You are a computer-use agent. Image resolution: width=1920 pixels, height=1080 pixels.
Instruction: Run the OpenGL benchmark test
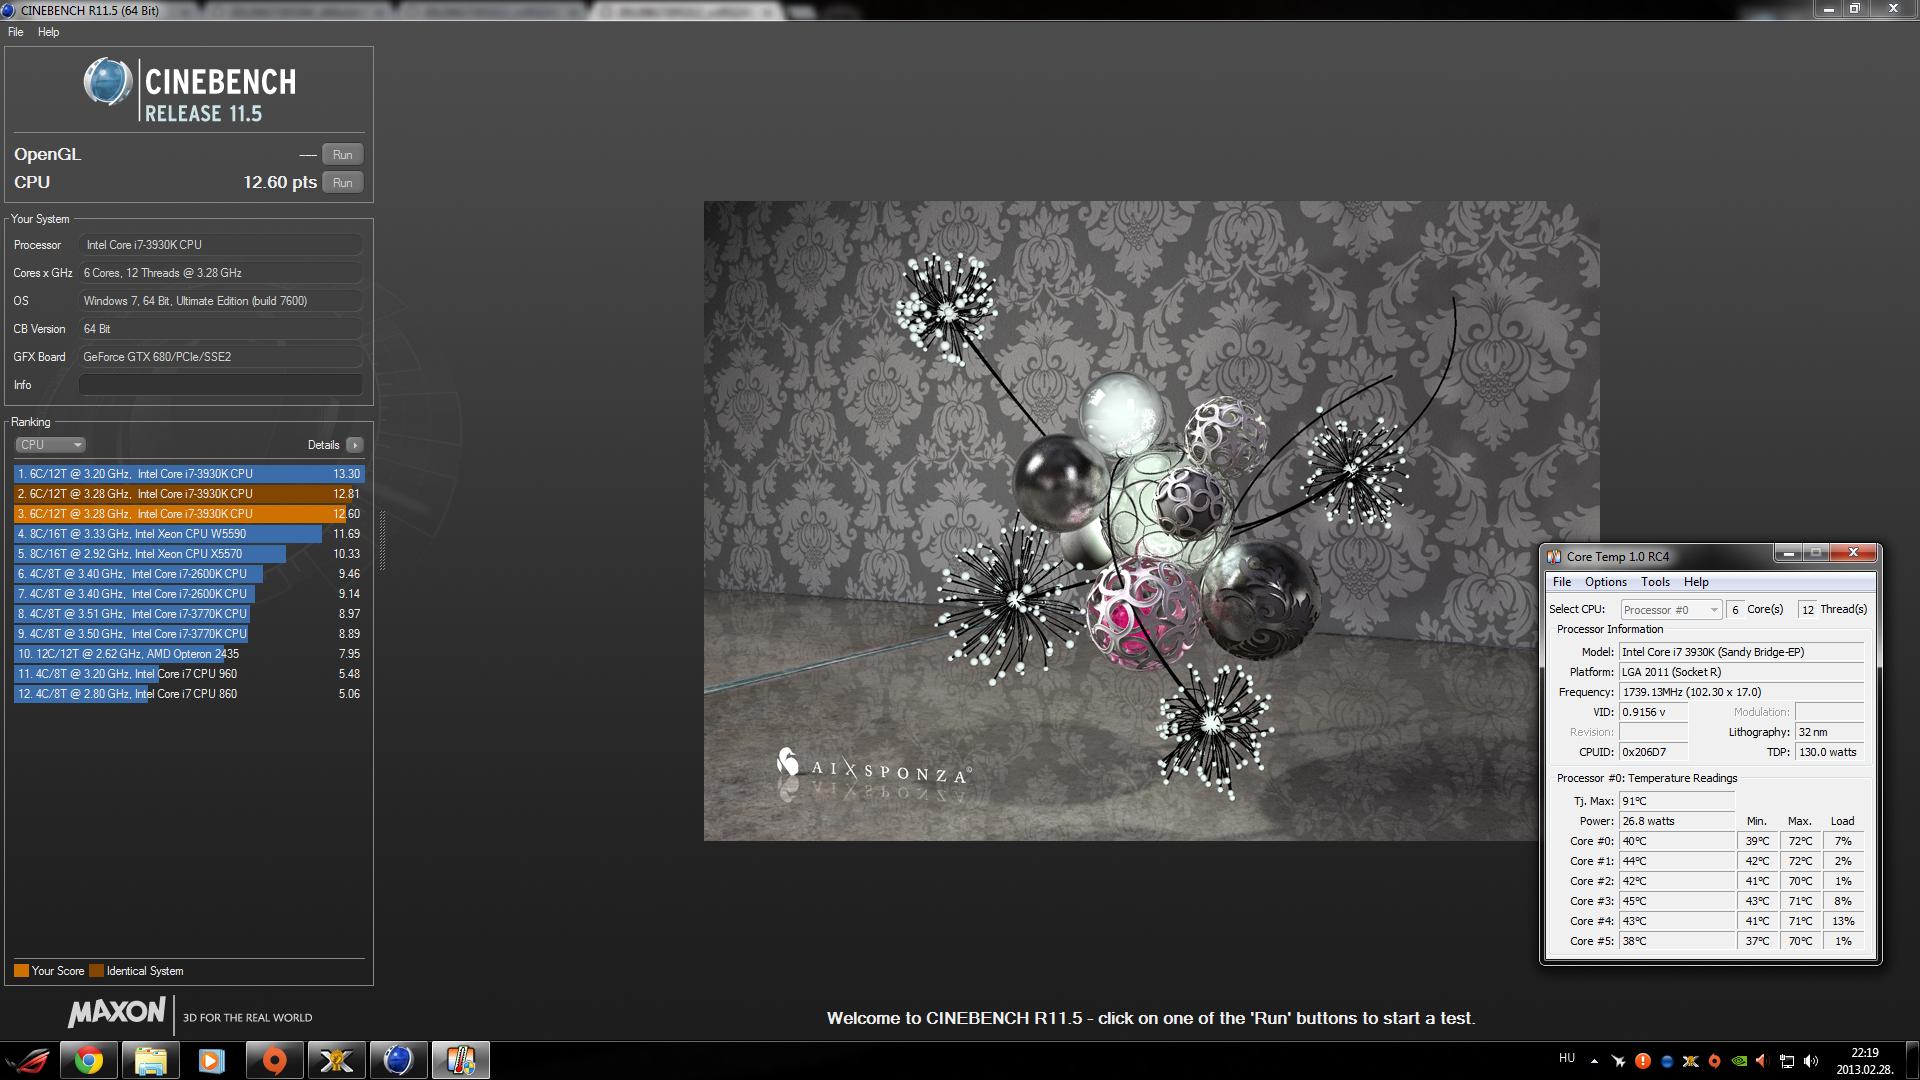tap(342, 154)
